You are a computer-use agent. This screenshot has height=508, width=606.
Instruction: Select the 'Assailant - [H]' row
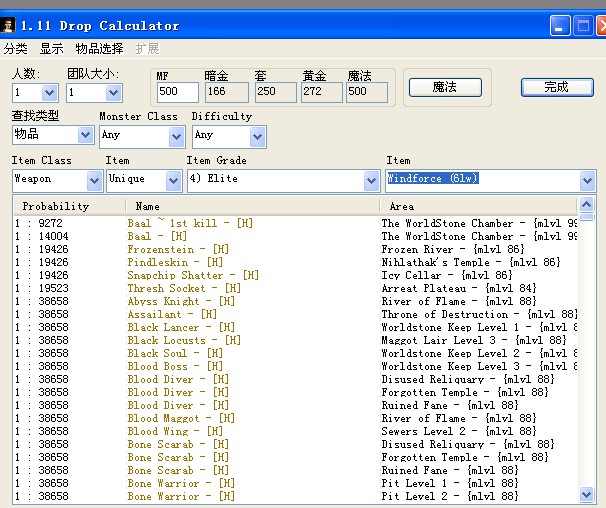pyautogui.click(x=296, y=314)
